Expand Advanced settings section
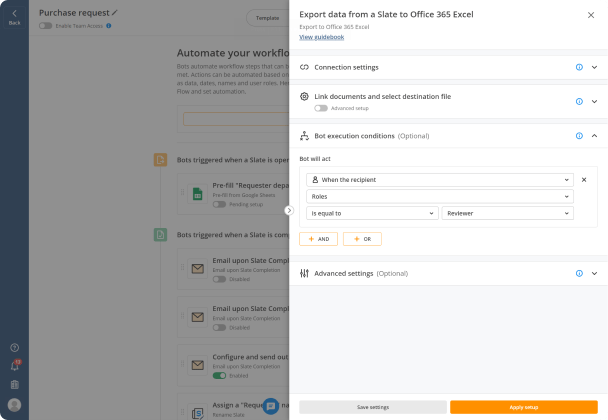This screenshot has width=608, height=420. point(594,273)
